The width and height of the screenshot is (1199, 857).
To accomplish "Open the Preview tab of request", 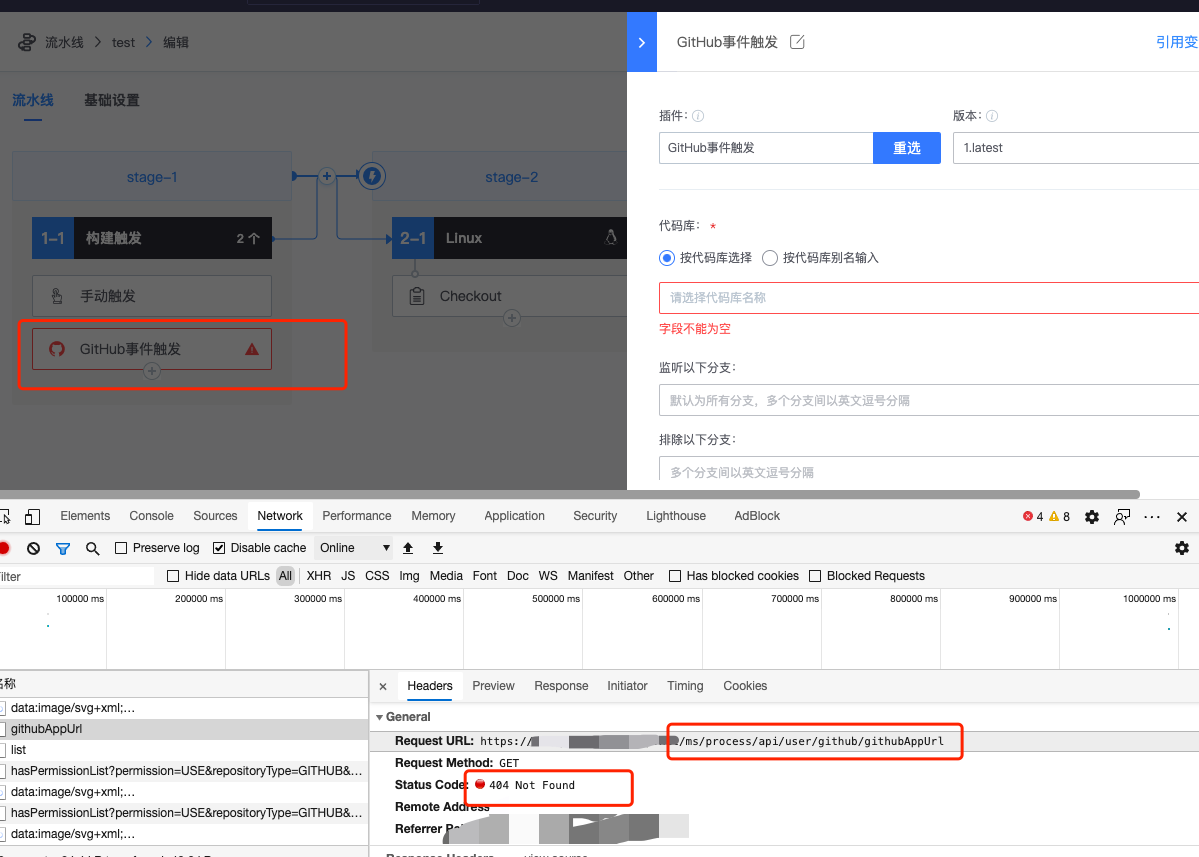I will [x=493, y=686].
